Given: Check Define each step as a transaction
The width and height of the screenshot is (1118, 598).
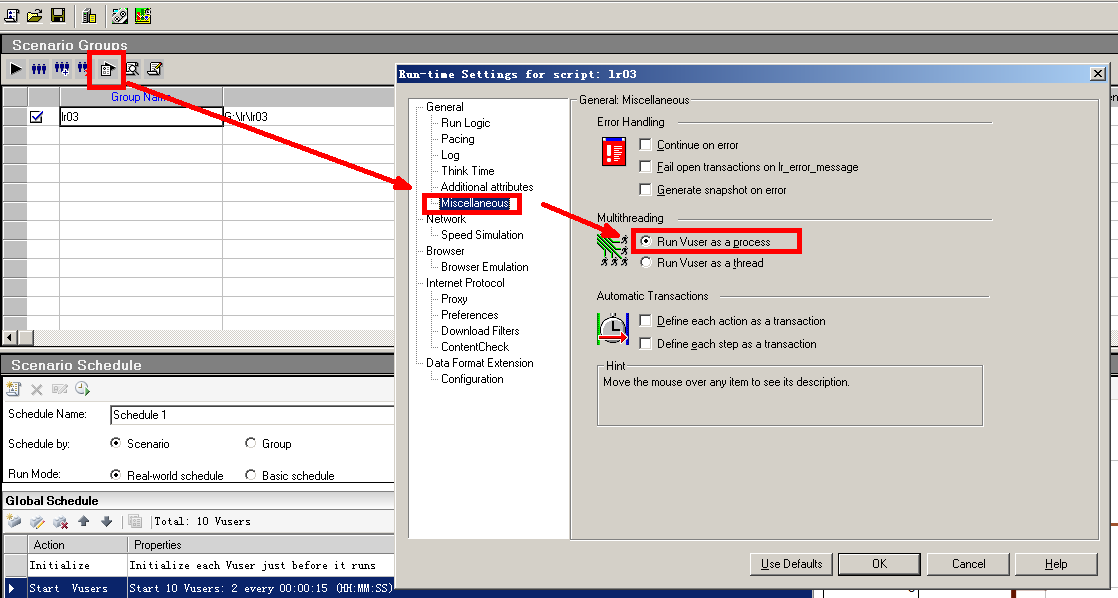Looking at the screenshot, I should (645, 344).
